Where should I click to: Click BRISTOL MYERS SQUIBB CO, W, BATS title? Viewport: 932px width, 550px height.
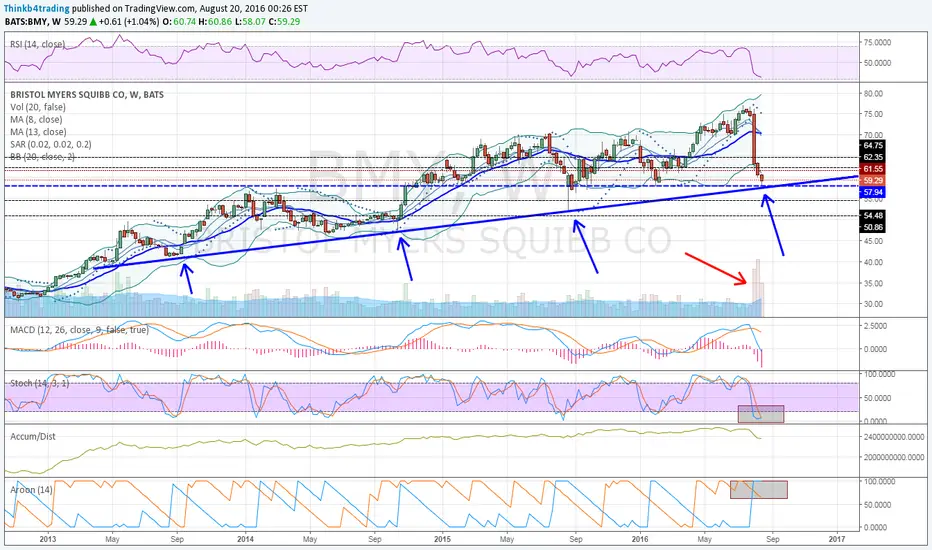(x=87, y=95)
